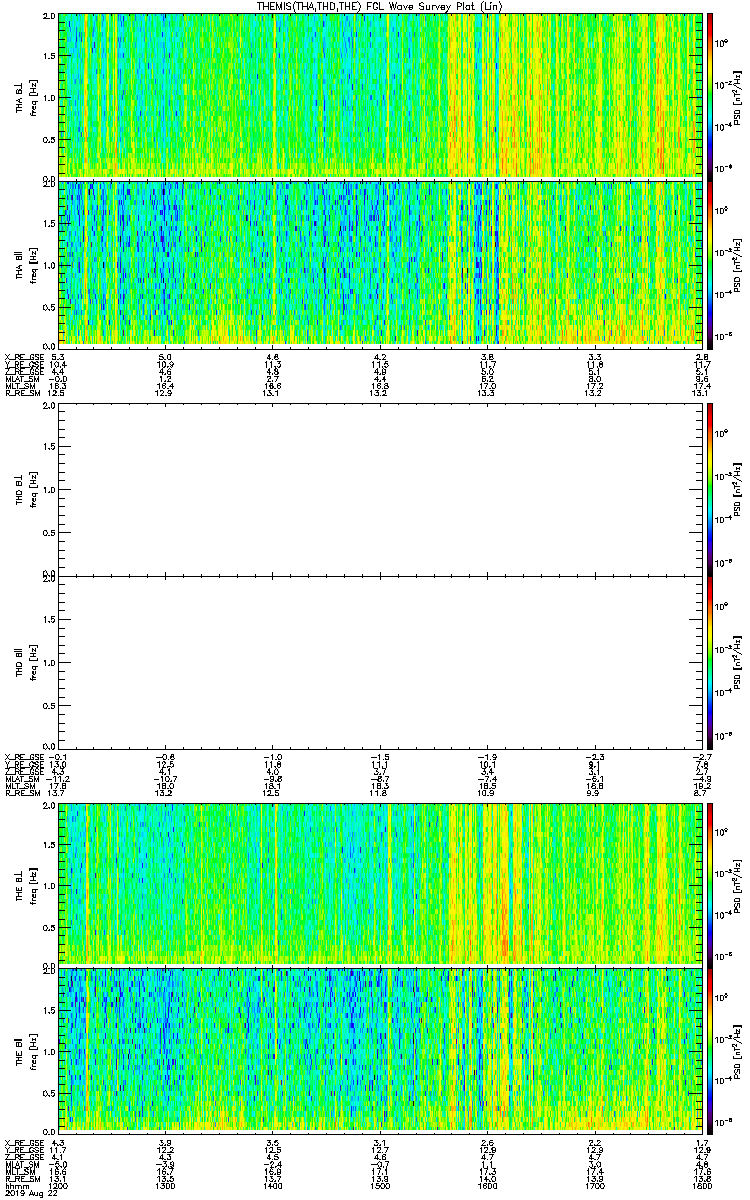The width and height of the screenshot is (750, 1200).
Task: Click the X_RE_GSE row label below THA panels
Action: [x=23, y=356]
